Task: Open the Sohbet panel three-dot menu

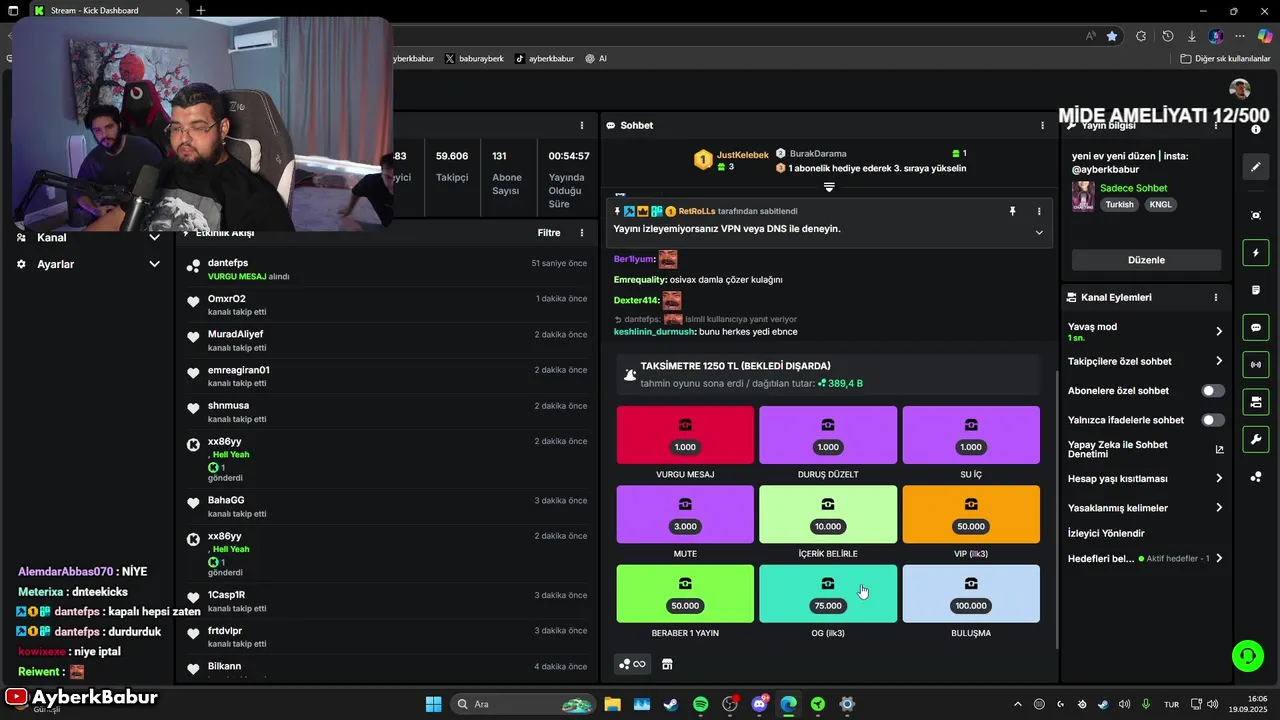Action: [x=1042, y=125]
